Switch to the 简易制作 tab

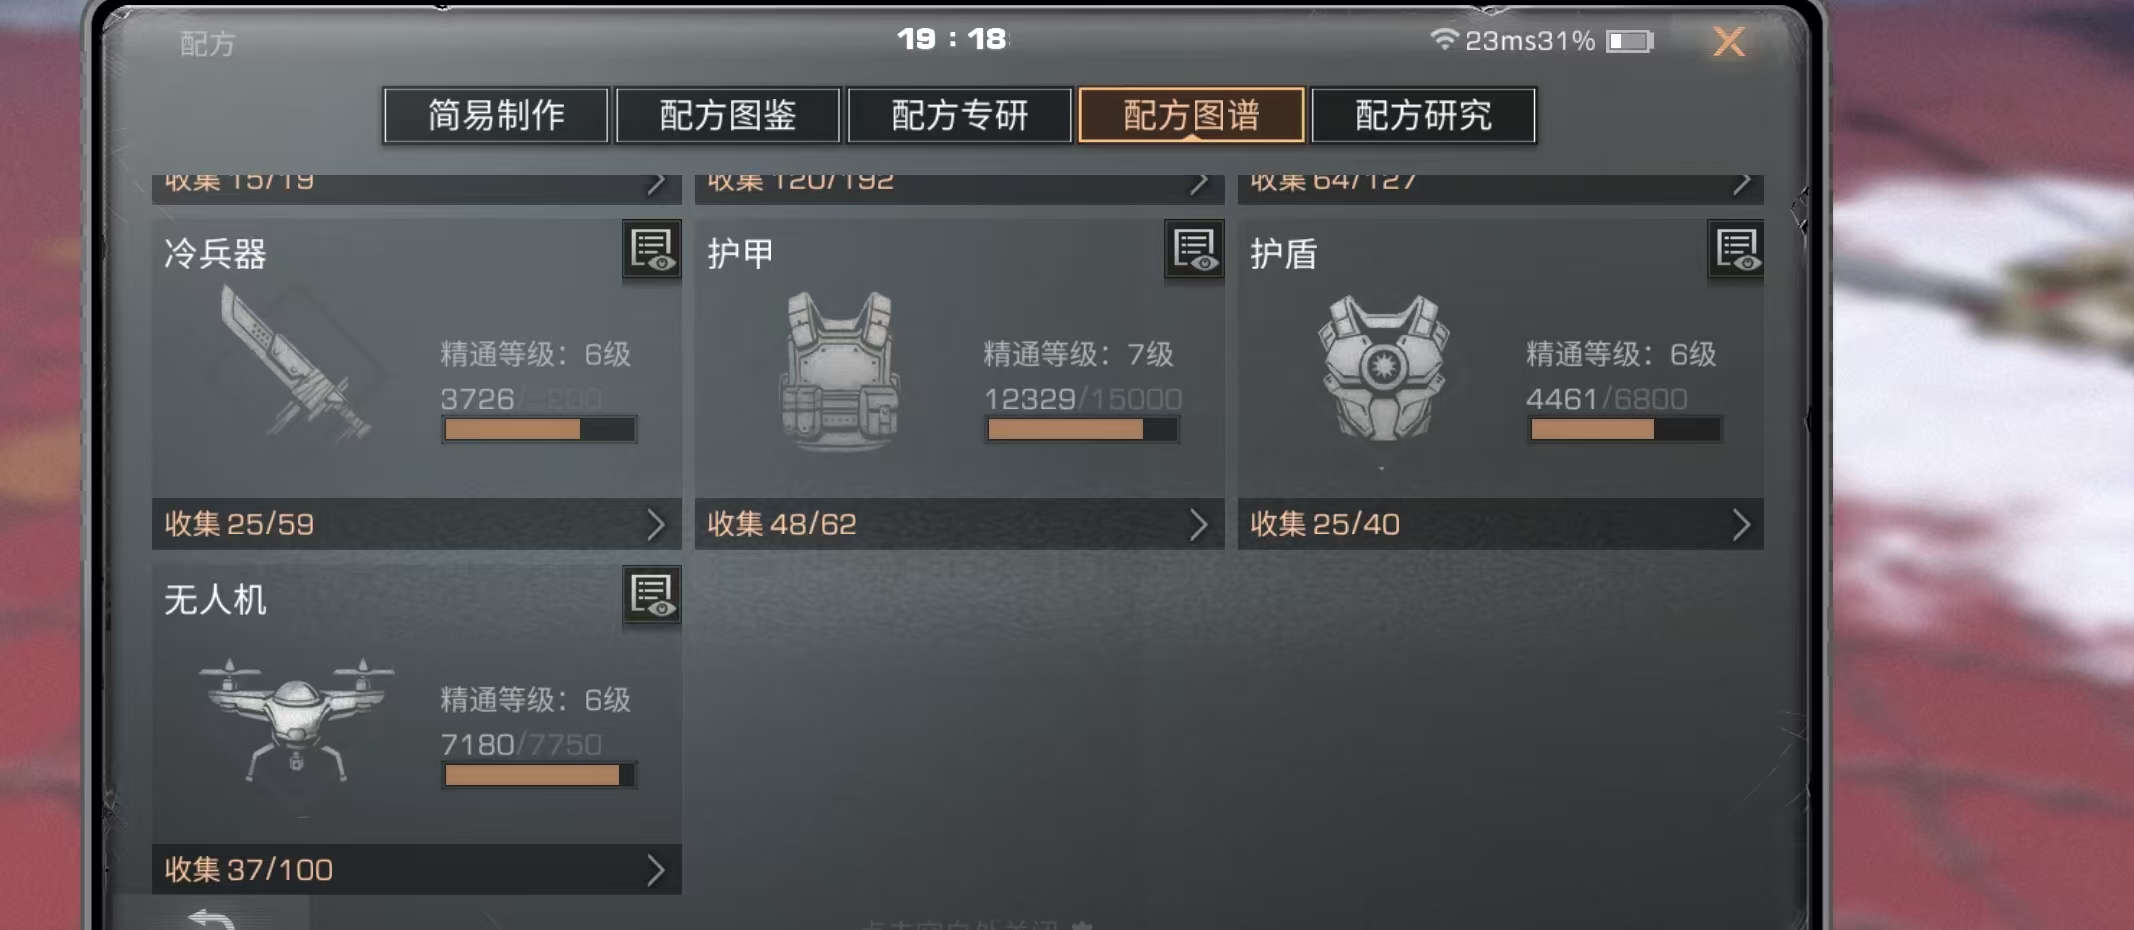[496, 115]
